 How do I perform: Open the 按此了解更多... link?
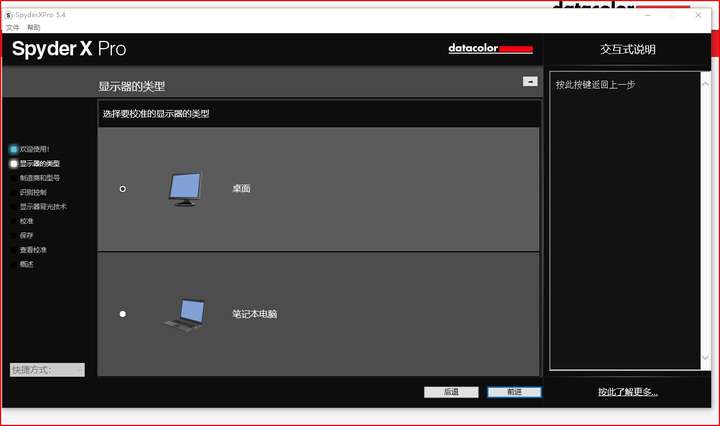pos(628,392)
